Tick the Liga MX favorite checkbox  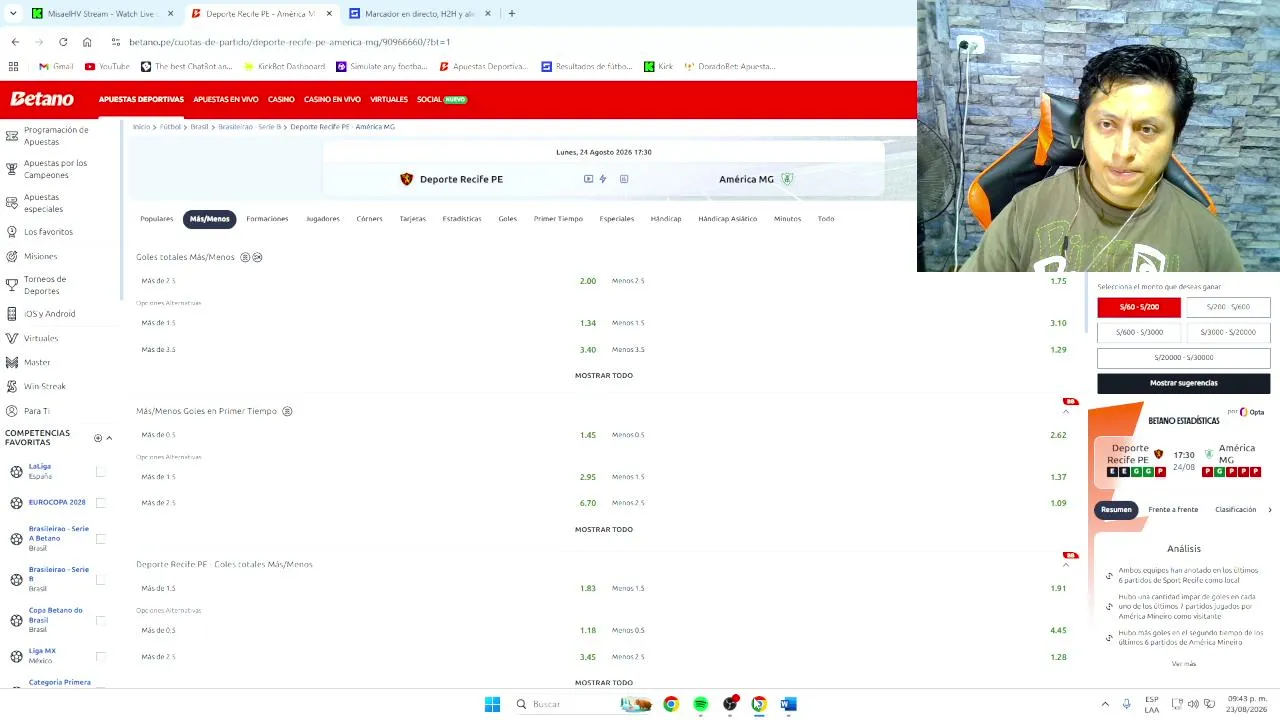[100, 656]
